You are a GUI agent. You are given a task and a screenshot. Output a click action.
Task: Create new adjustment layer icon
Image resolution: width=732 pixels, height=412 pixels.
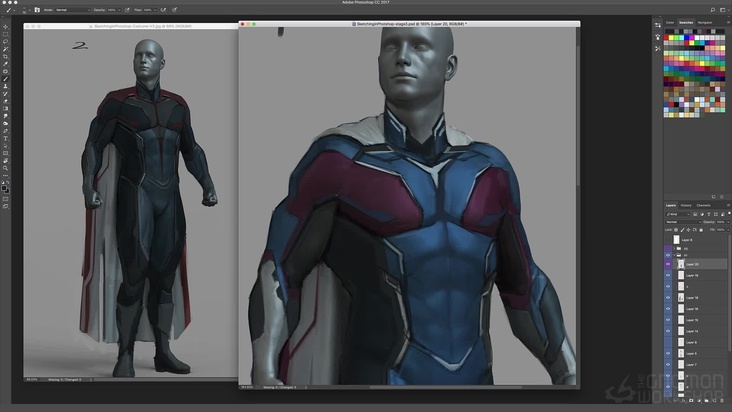coord(699,400)
